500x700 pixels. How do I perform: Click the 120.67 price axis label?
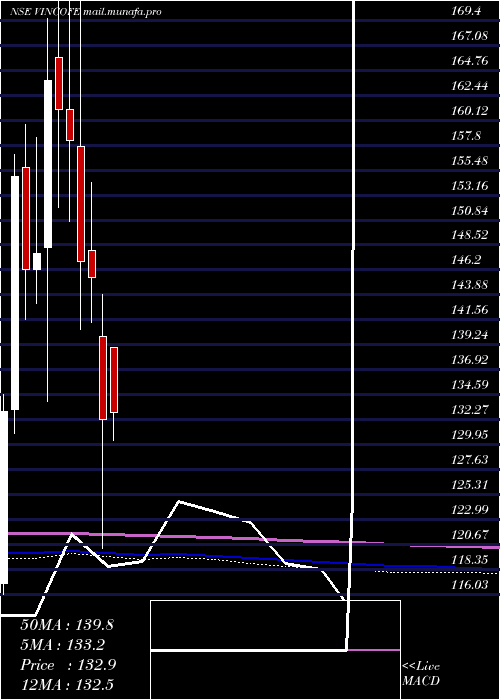tap(470, 534)
